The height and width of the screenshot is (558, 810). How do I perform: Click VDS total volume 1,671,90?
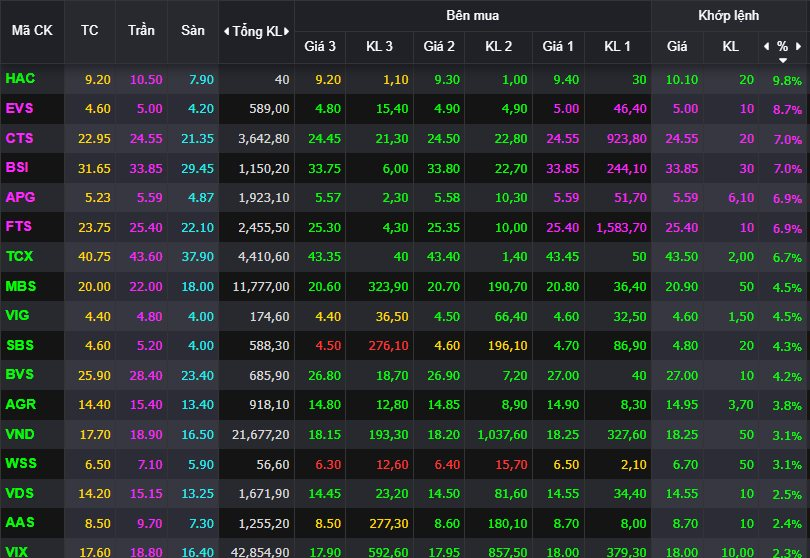click(263, 494)
